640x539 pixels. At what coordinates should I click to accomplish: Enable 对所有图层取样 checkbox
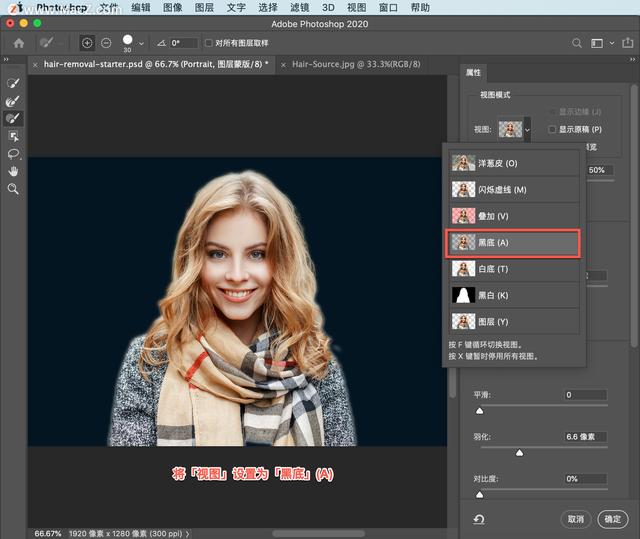(208, 43)
